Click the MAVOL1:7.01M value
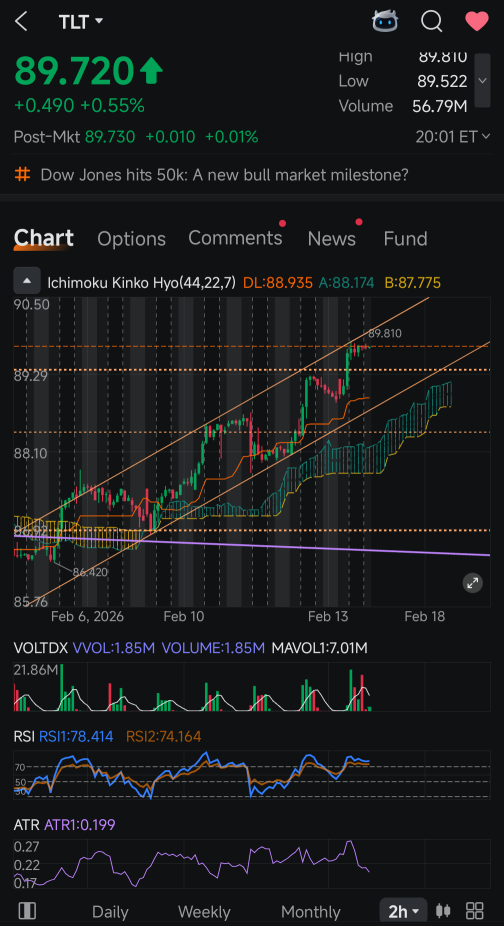Viewport: 504px width, 926px height. coord(319,648)
